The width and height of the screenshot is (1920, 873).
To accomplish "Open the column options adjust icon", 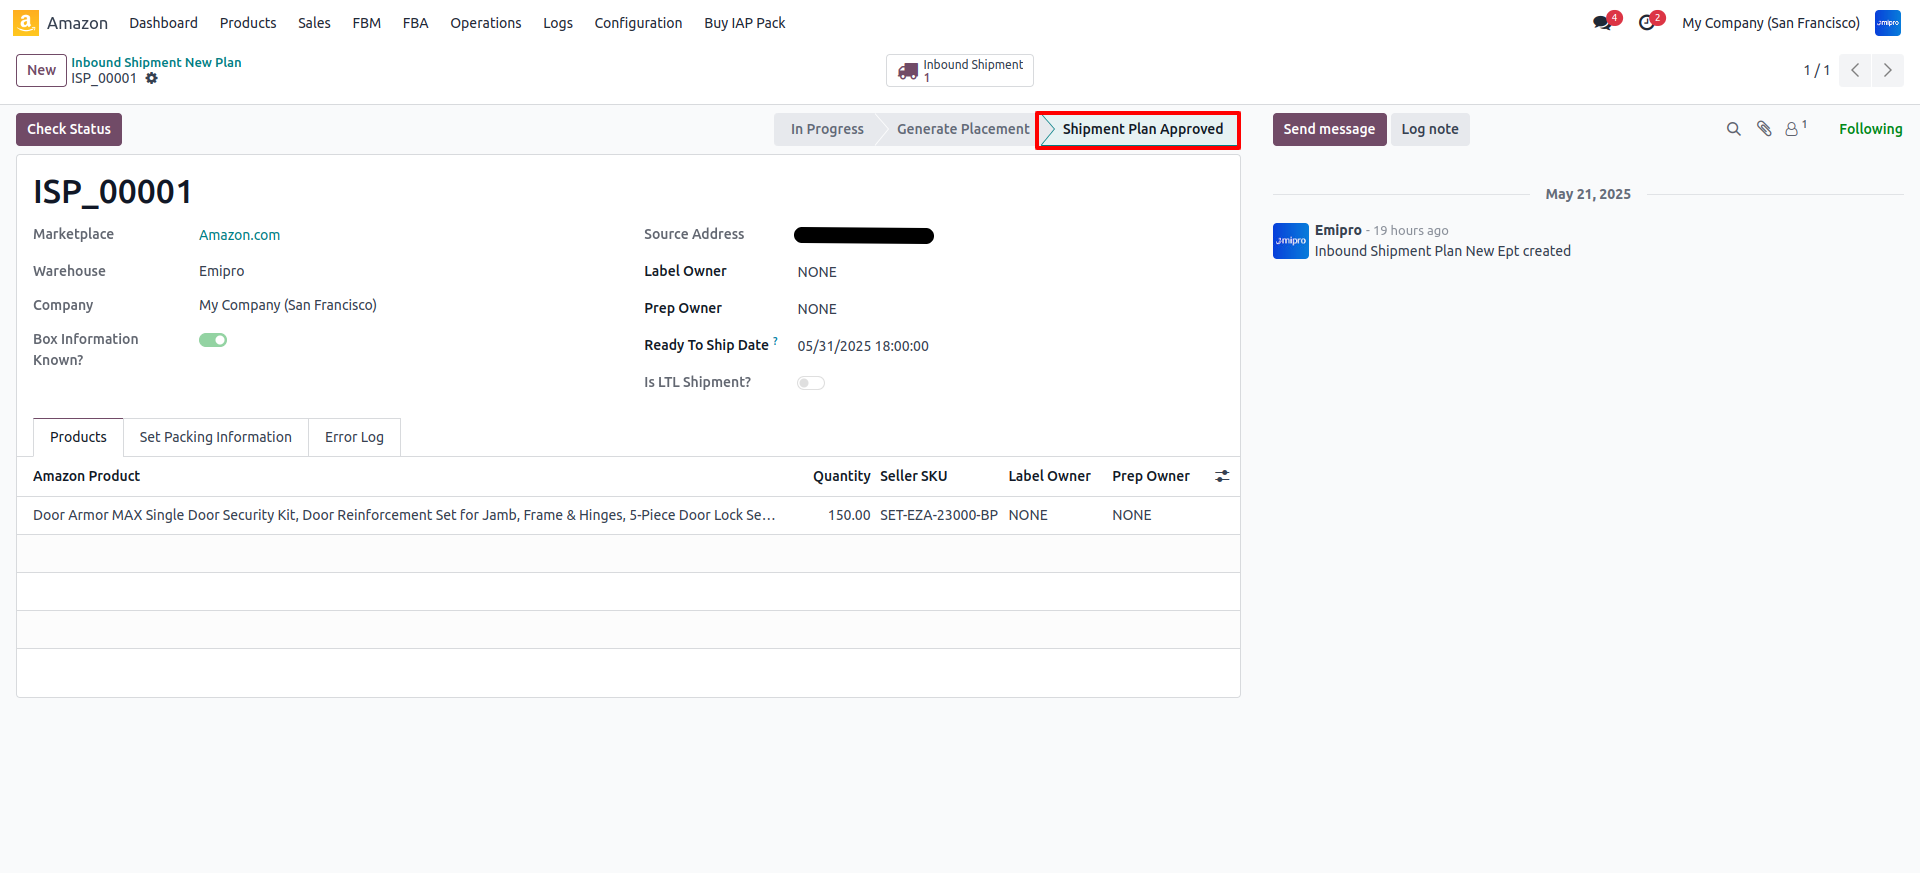I will pyautogui.click(x=1222, y=477).
